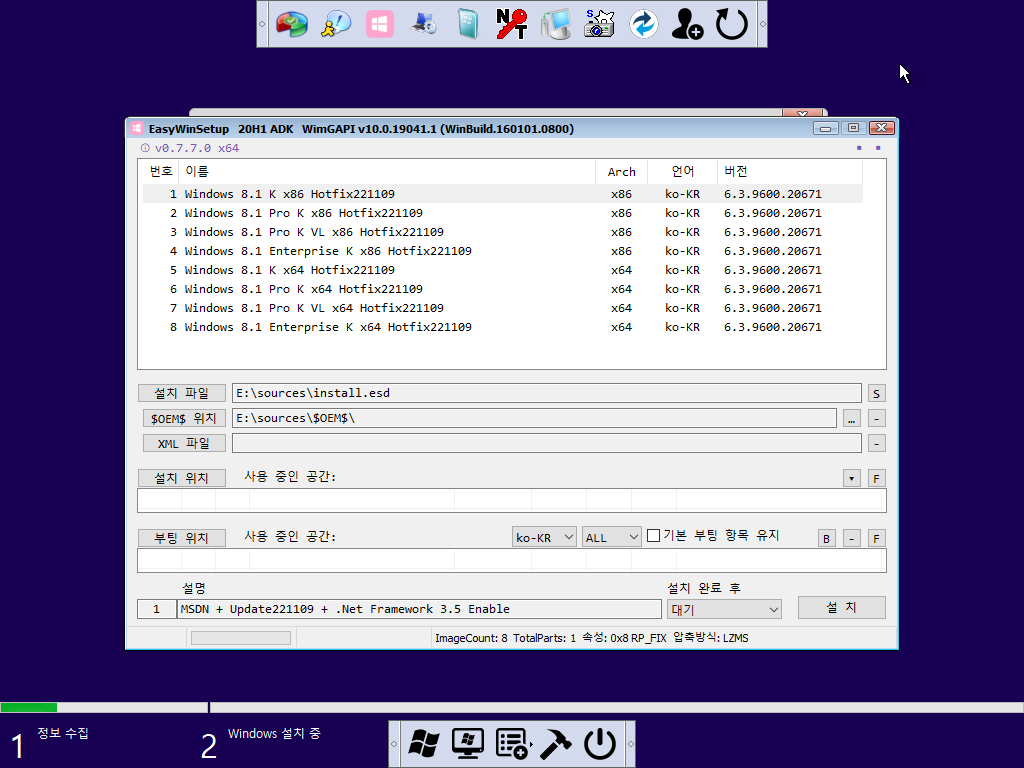Click the install.esd path field
1024x768 pixels.
pos(547,392)
